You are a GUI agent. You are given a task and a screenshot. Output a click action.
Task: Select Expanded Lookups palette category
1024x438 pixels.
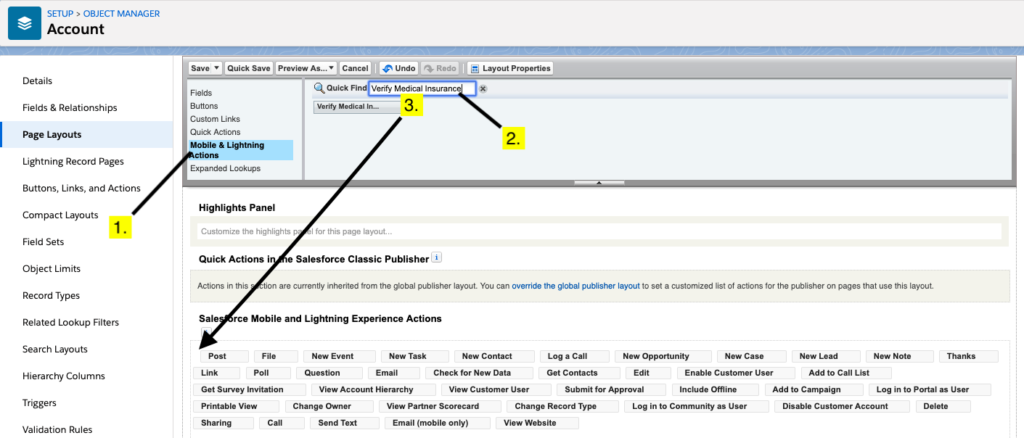tap(225, 168)
